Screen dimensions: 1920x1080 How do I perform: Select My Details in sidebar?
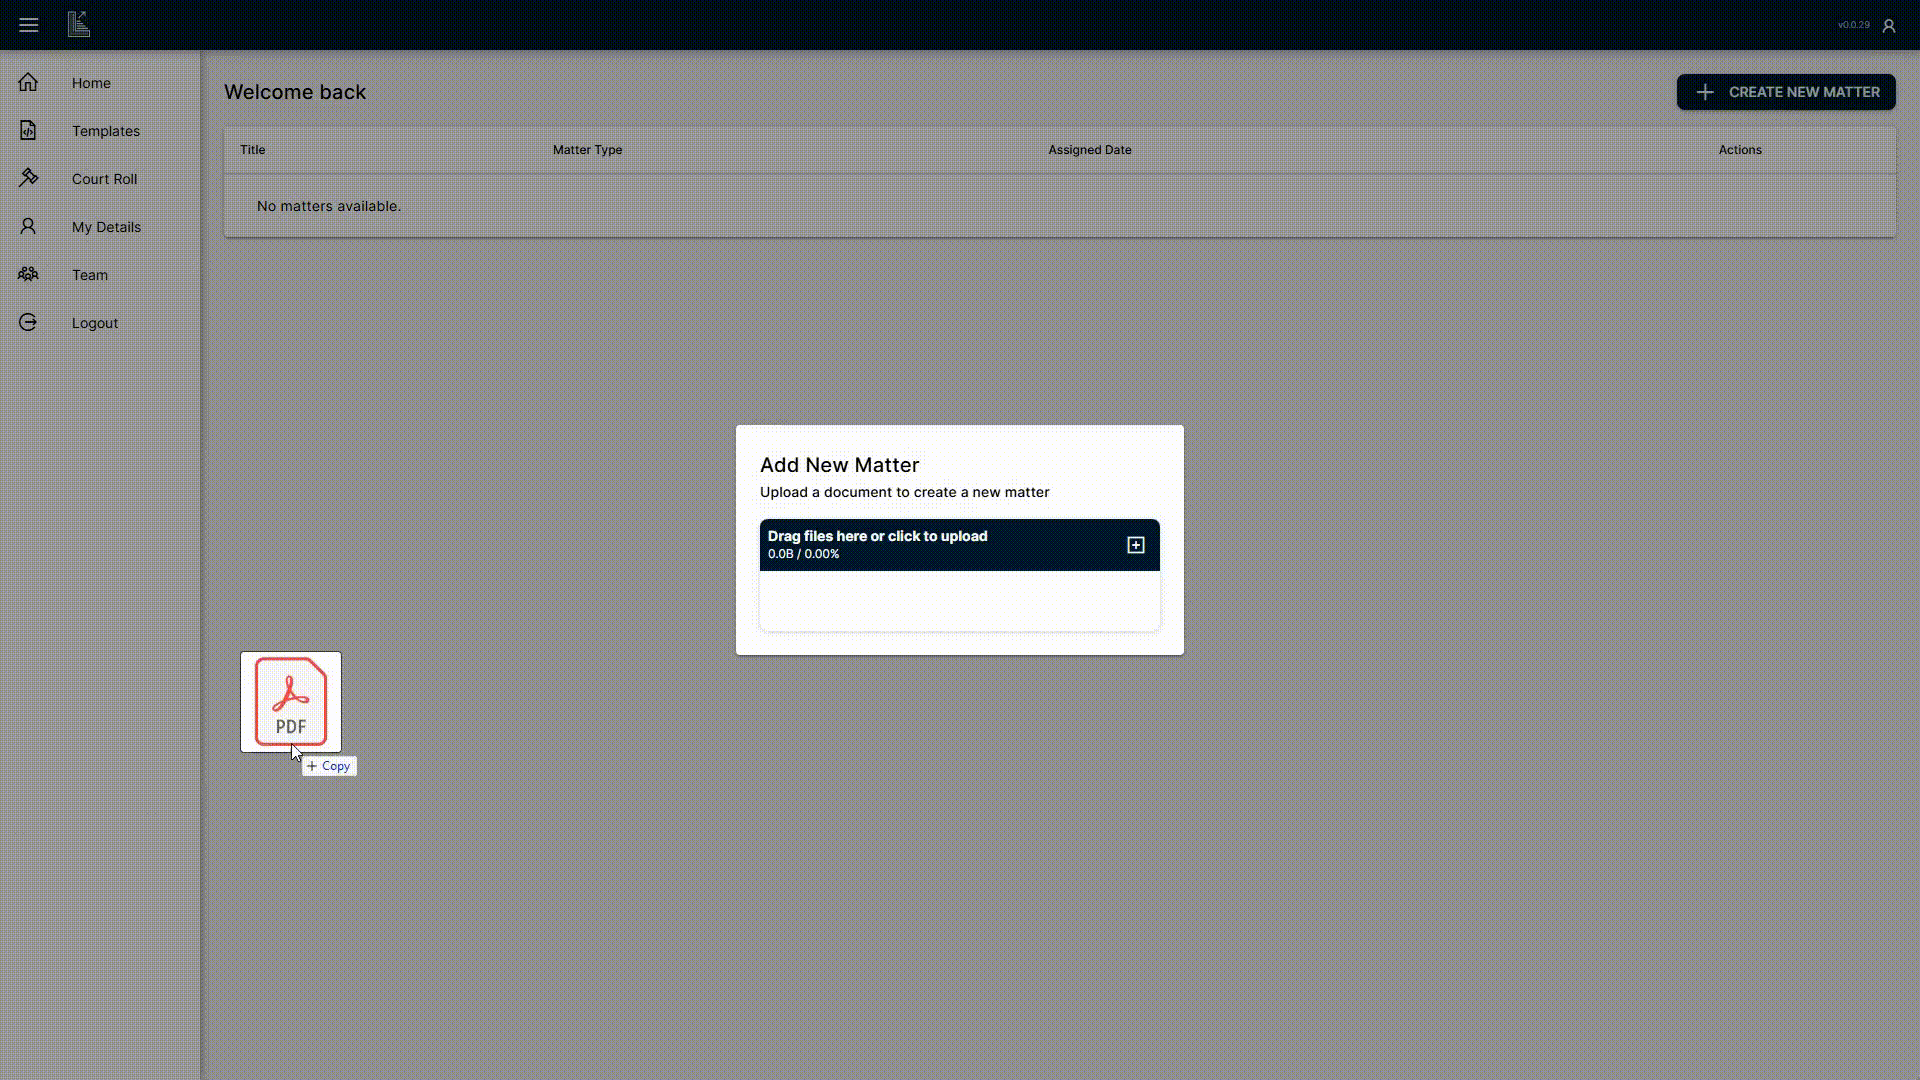pos(106,227)
